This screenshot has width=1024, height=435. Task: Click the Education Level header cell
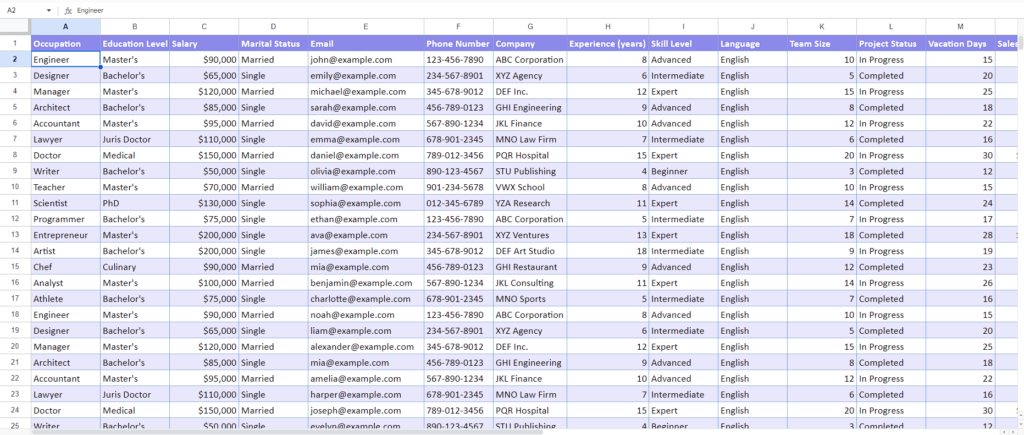pos(135,44)
